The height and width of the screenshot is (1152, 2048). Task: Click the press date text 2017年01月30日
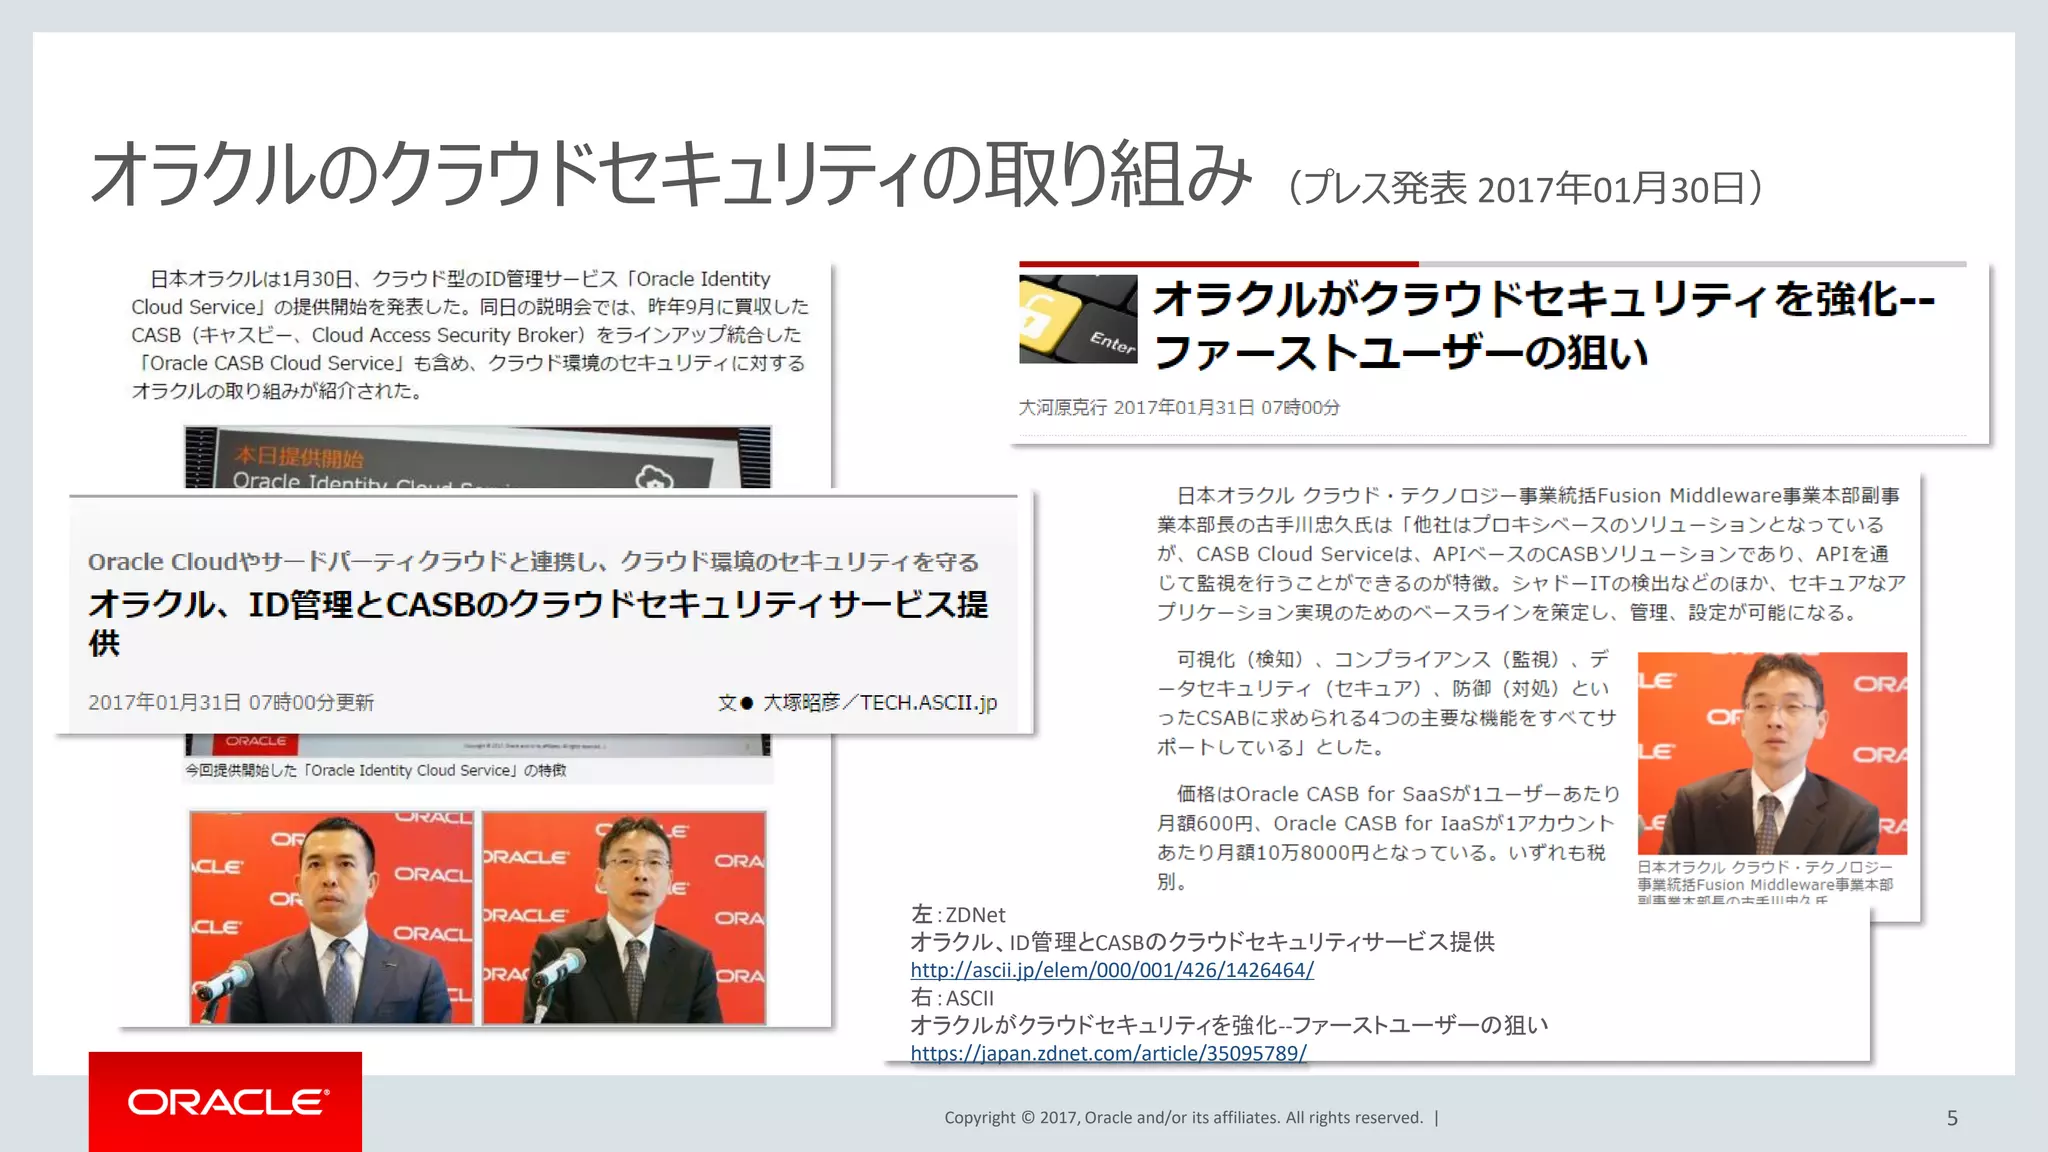coord(1611,189)
